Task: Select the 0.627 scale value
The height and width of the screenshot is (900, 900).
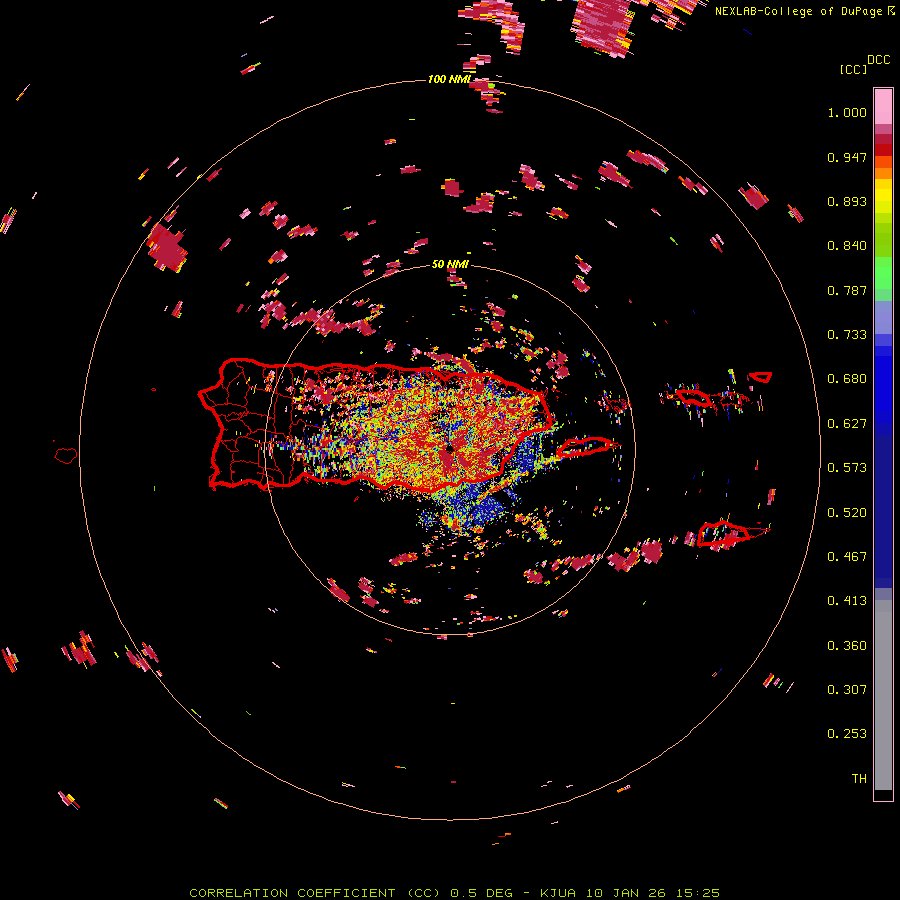Action: pyautogui.click(x=847, y=424)
